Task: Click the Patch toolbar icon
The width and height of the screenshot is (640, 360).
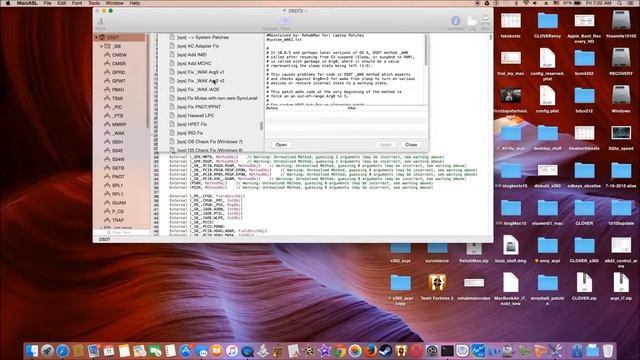Action: tap(285, 22)
